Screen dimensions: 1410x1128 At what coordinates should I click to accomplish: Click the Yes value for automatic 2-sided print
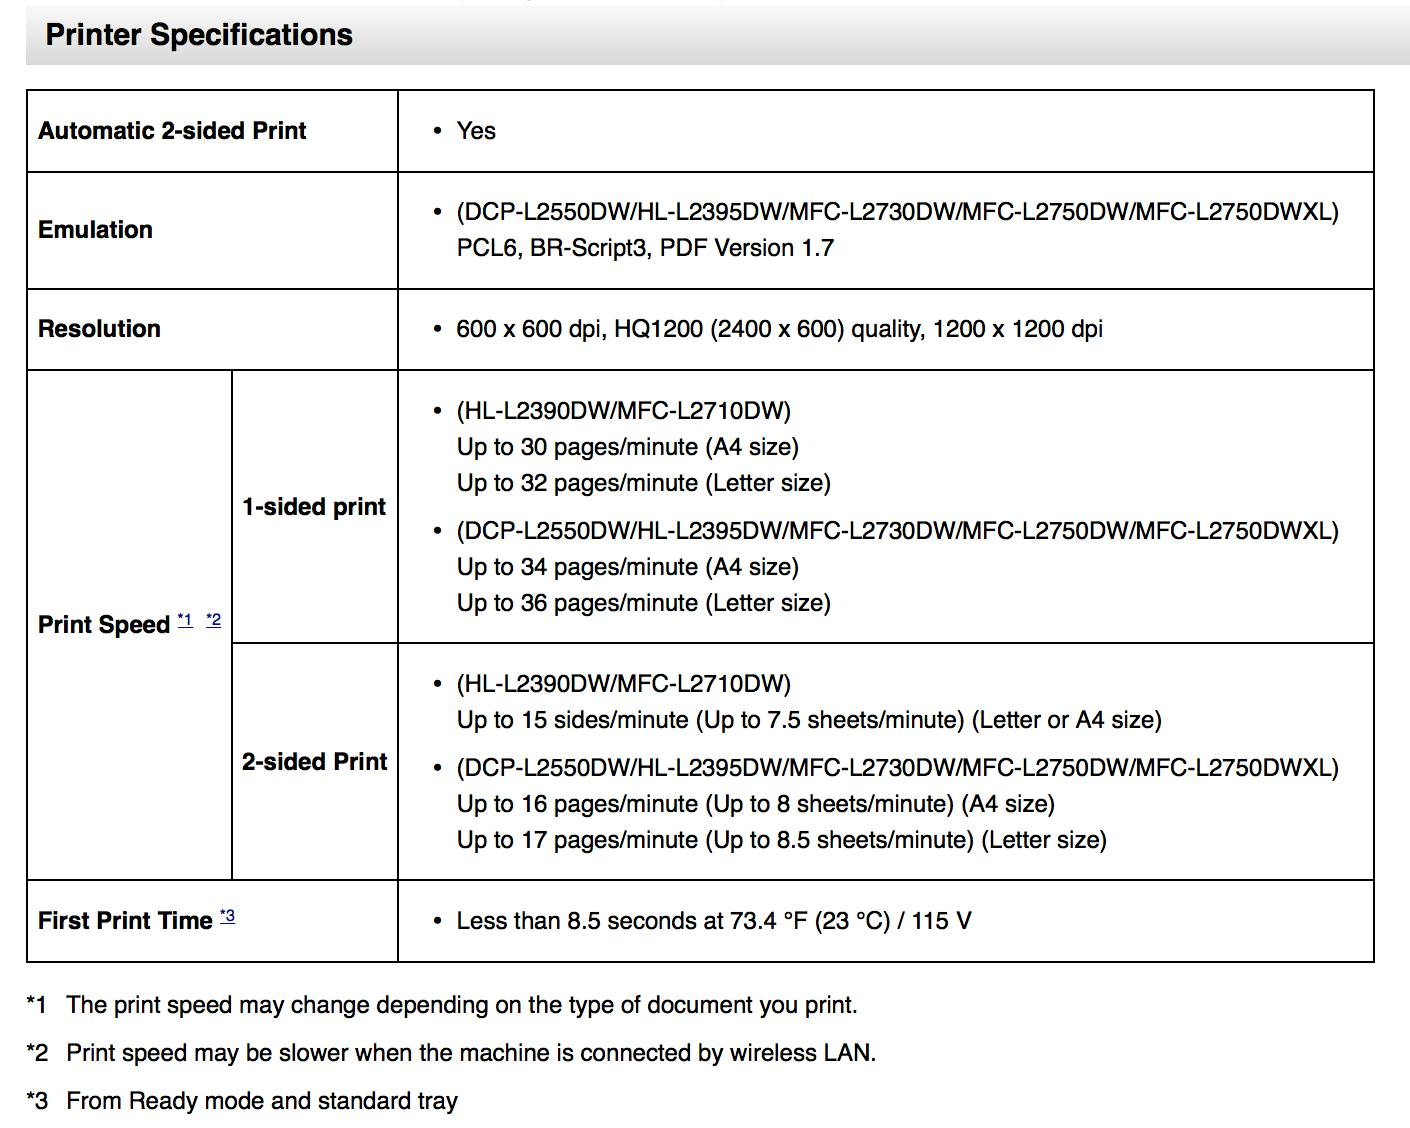point(476,131)
